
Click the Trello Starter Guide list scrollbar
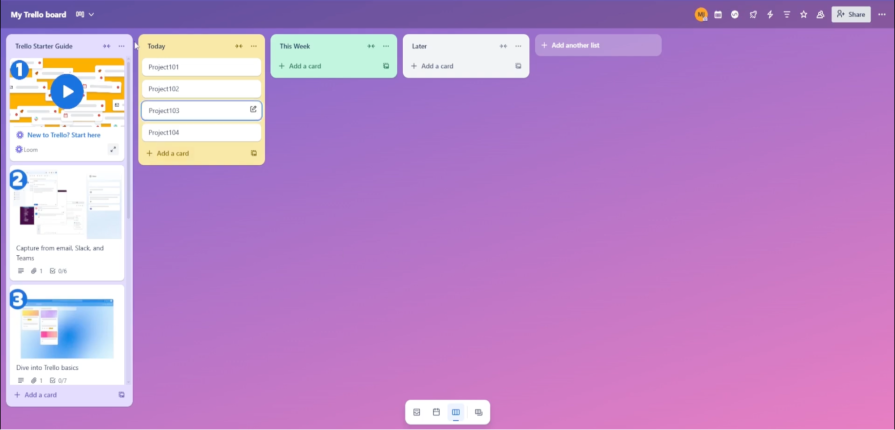[x=128, y=140]
